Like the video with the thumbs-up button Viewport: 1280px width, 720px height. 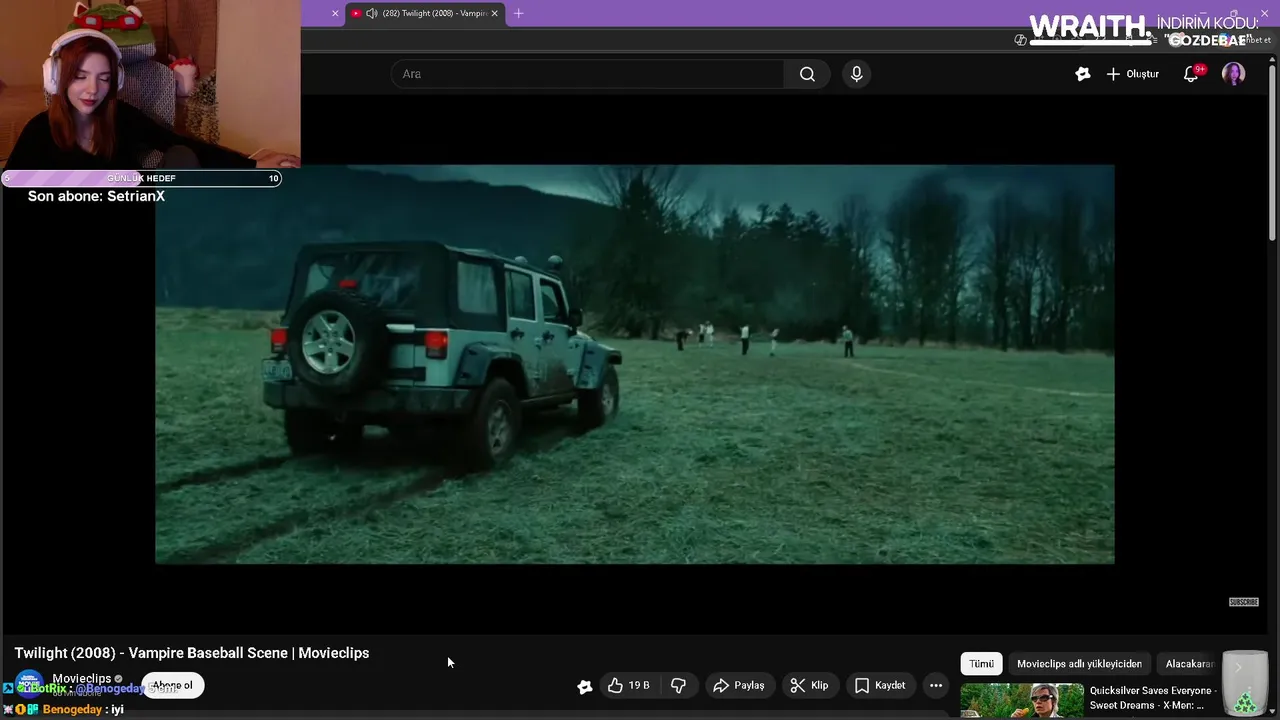pyautogui.click(x=629, y=685)
